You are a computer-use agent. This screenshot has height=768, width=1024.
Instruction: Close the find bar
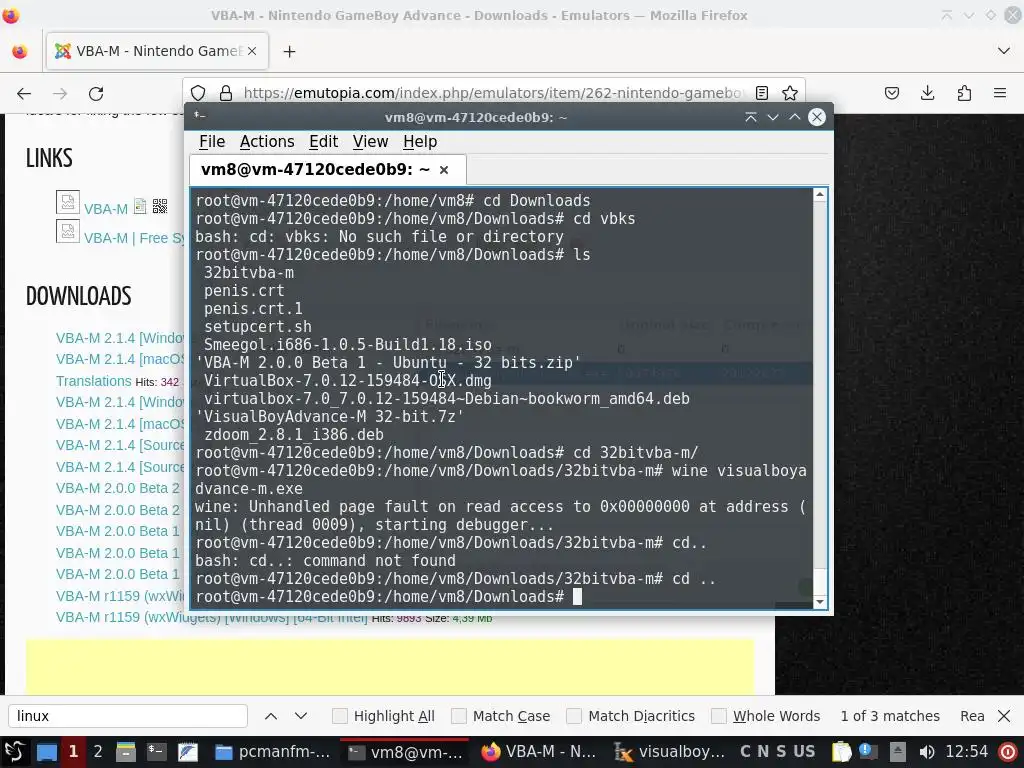click(1004, 716)
